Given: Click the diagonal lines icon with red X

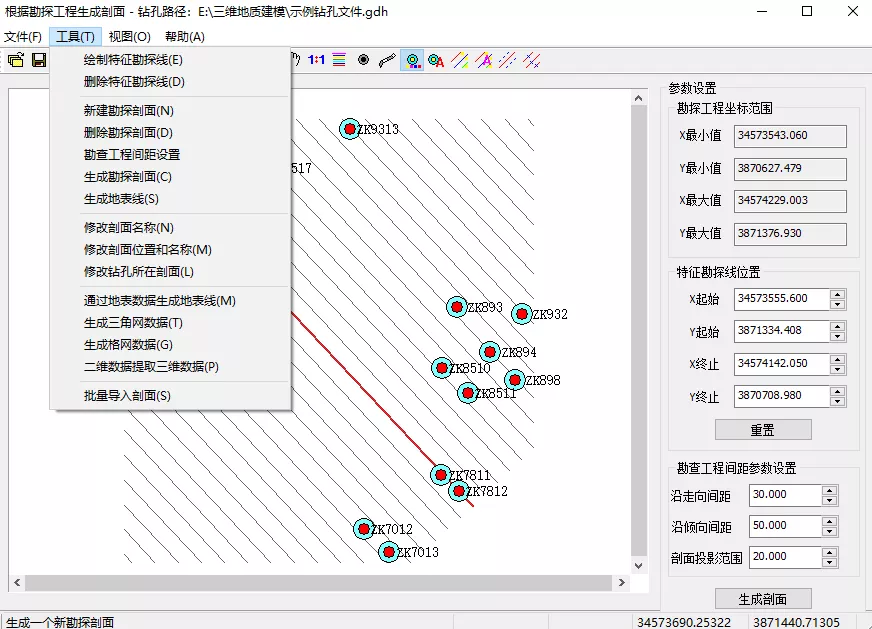Looking at the screenshot, I should (x=532, y=60).
